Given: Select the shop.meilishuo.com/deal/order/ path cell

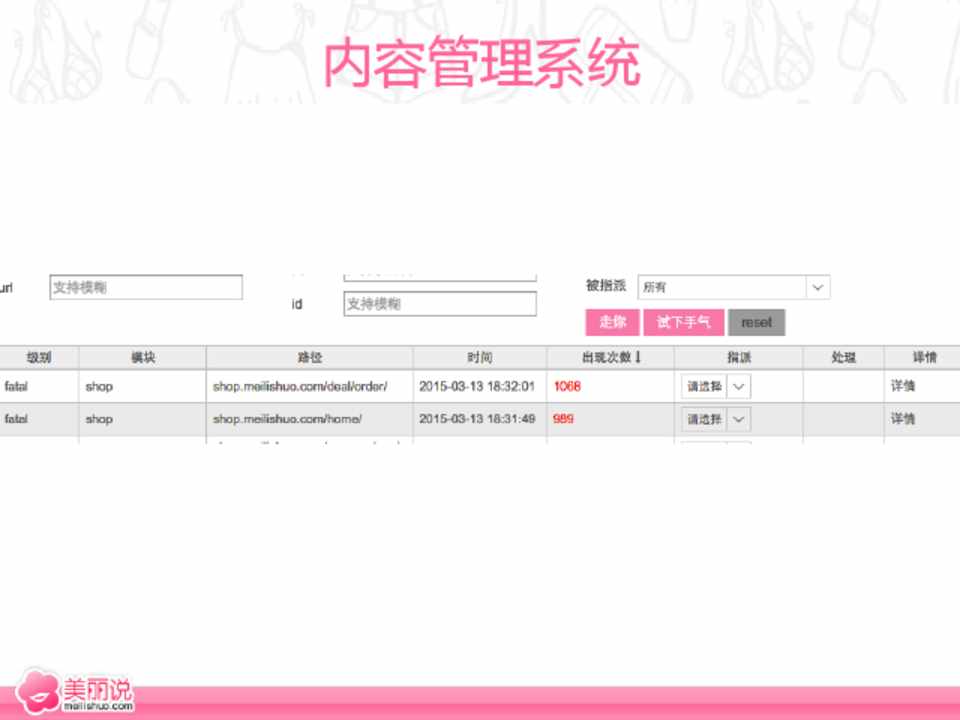Looking at the screenshot, I should pos(299,386).
